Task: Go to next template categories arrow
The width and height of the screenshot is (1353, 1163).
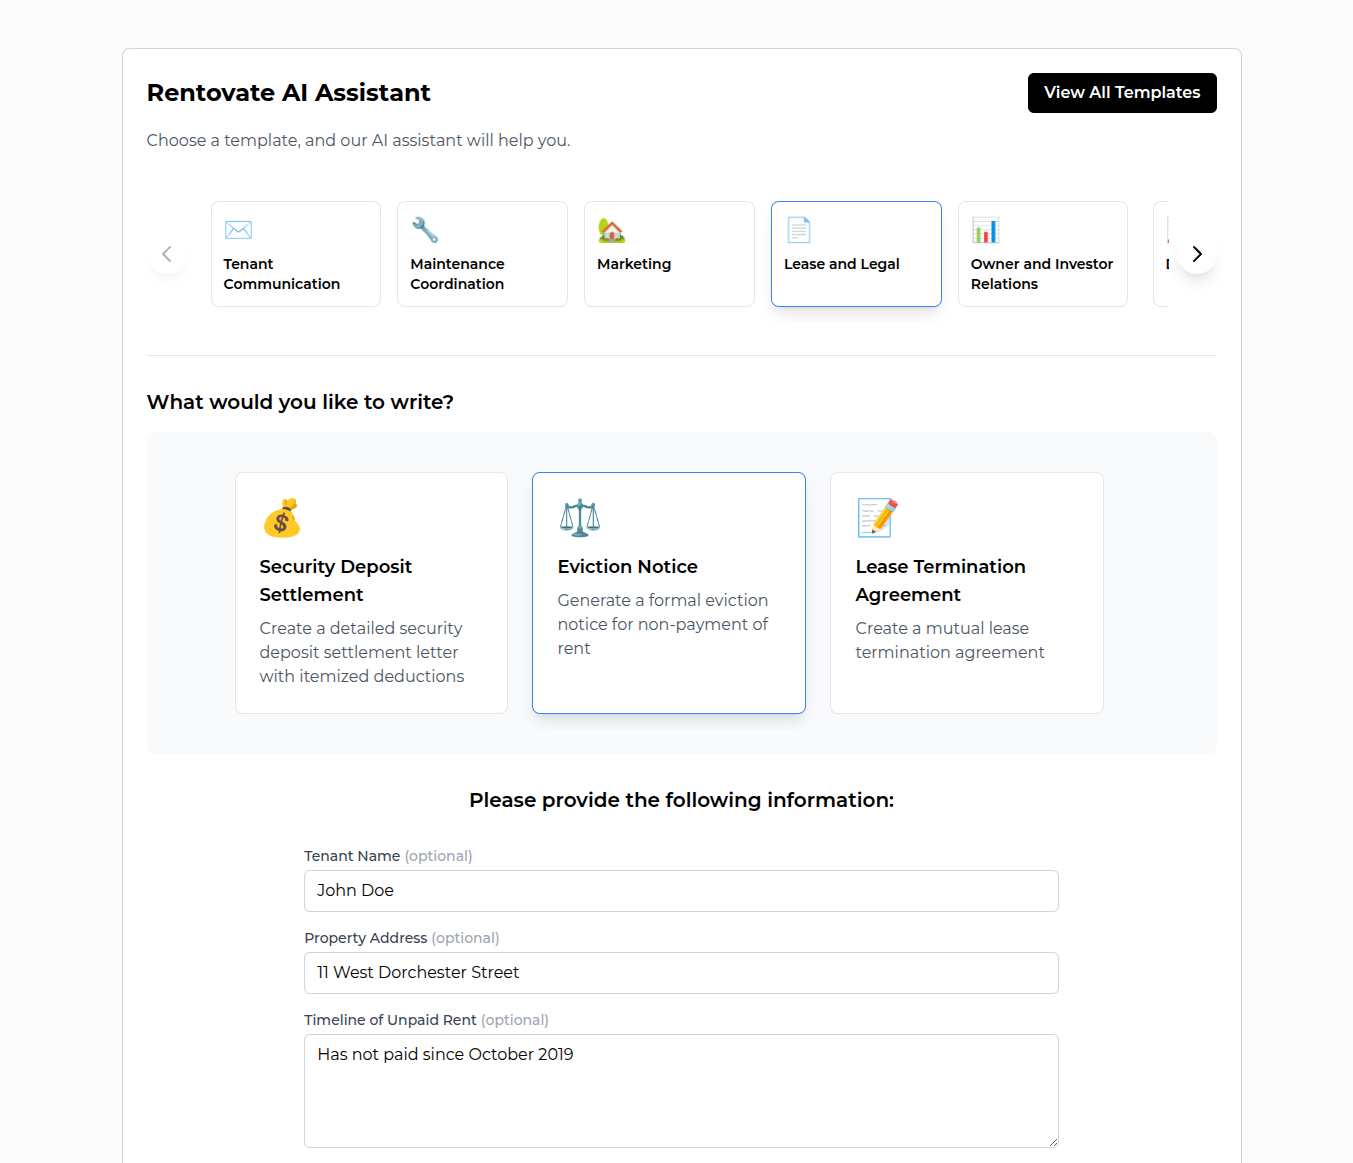Action: (1197, 254)
